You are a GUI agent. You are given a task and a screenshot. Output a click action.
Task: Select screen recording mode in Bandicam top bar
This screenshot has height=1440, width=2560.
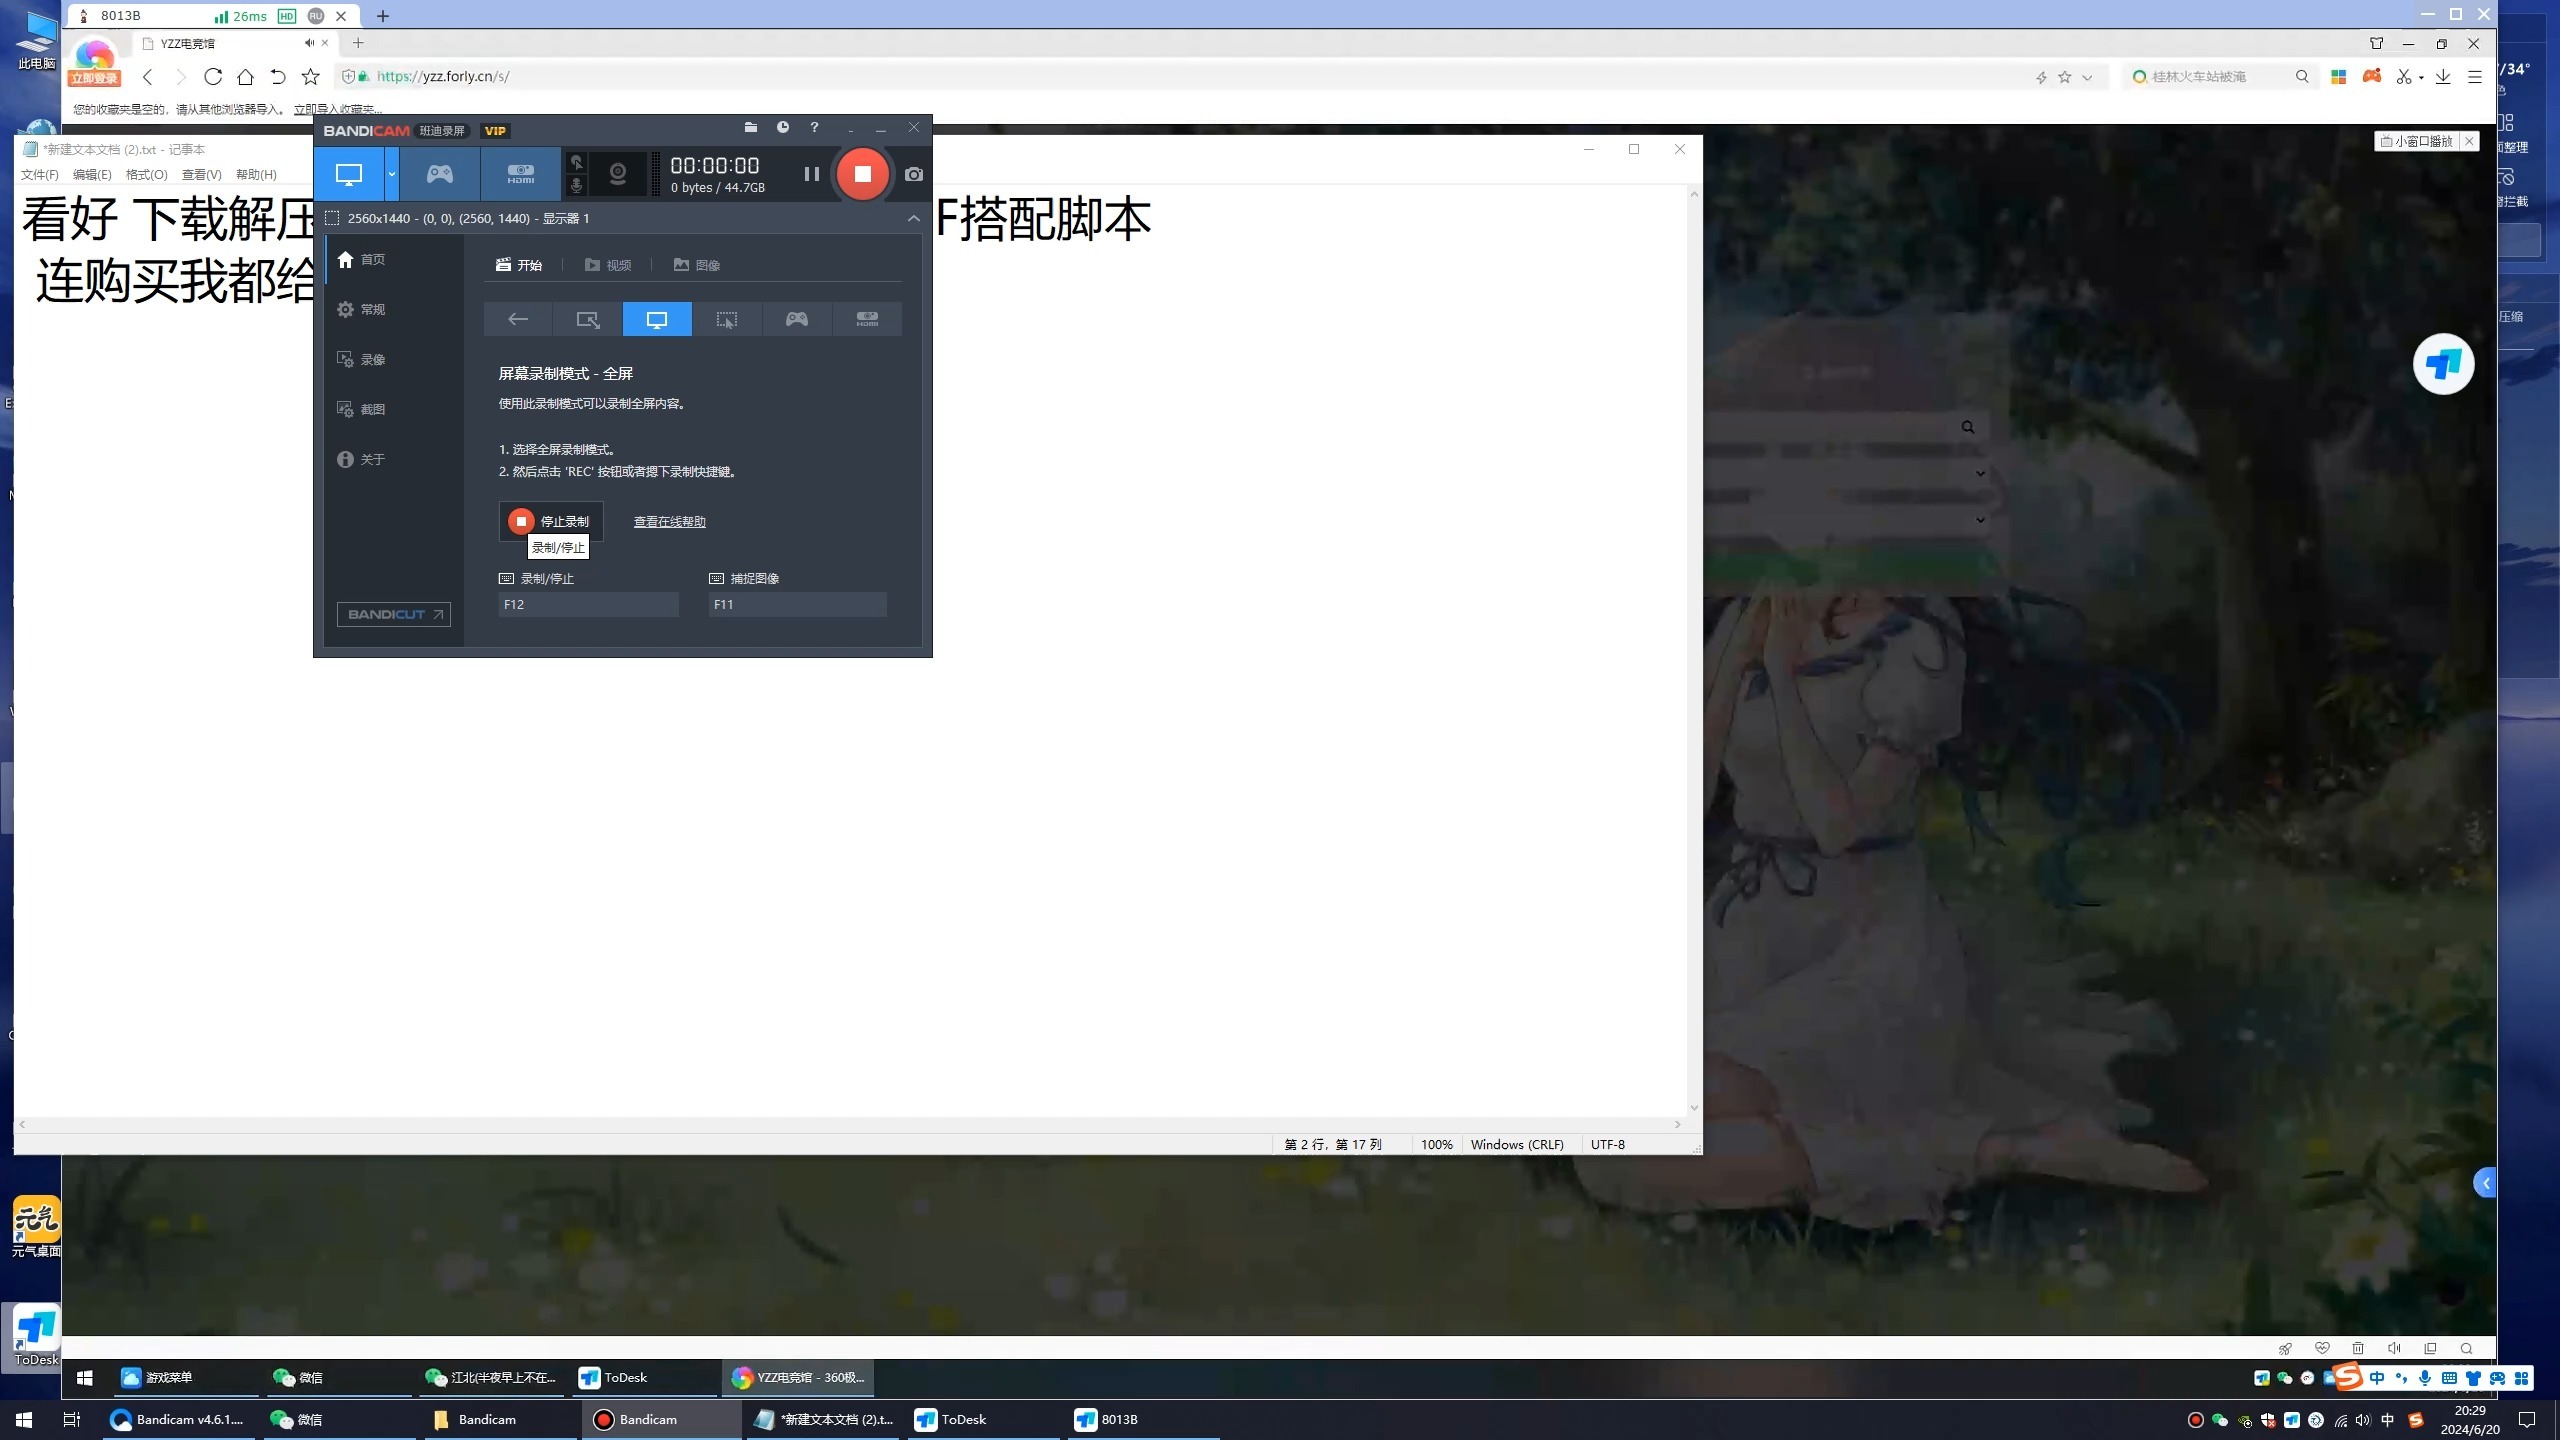[x=349, y=174]
